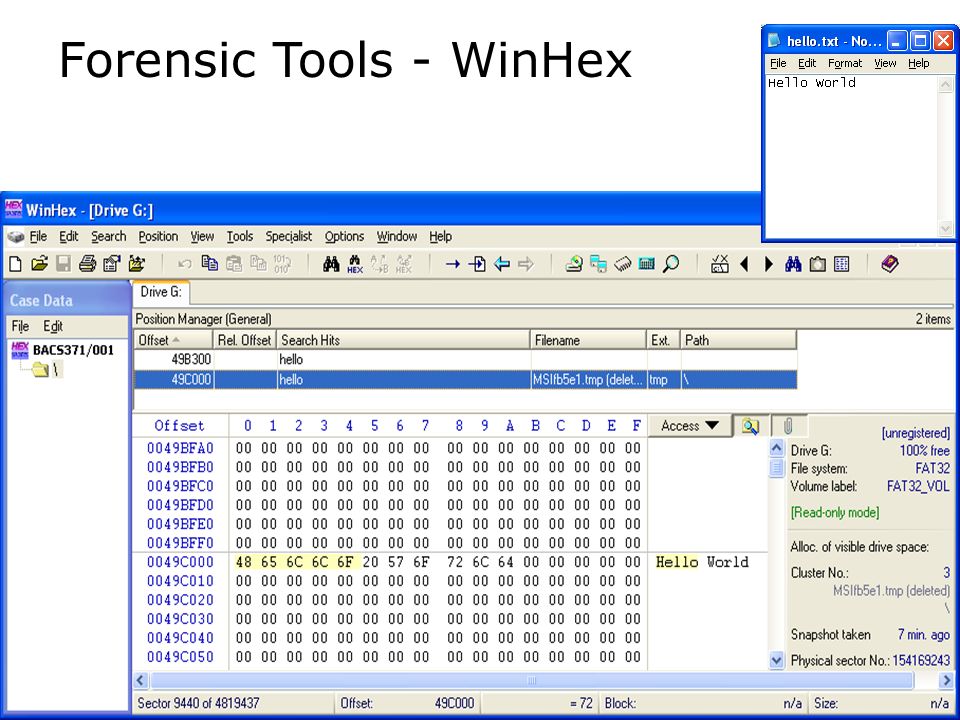Select MSIfb5e1.tmp search hit row
The width and height of the screenshot is (960, 720).
pyautogui.click(x=465, y=380)
